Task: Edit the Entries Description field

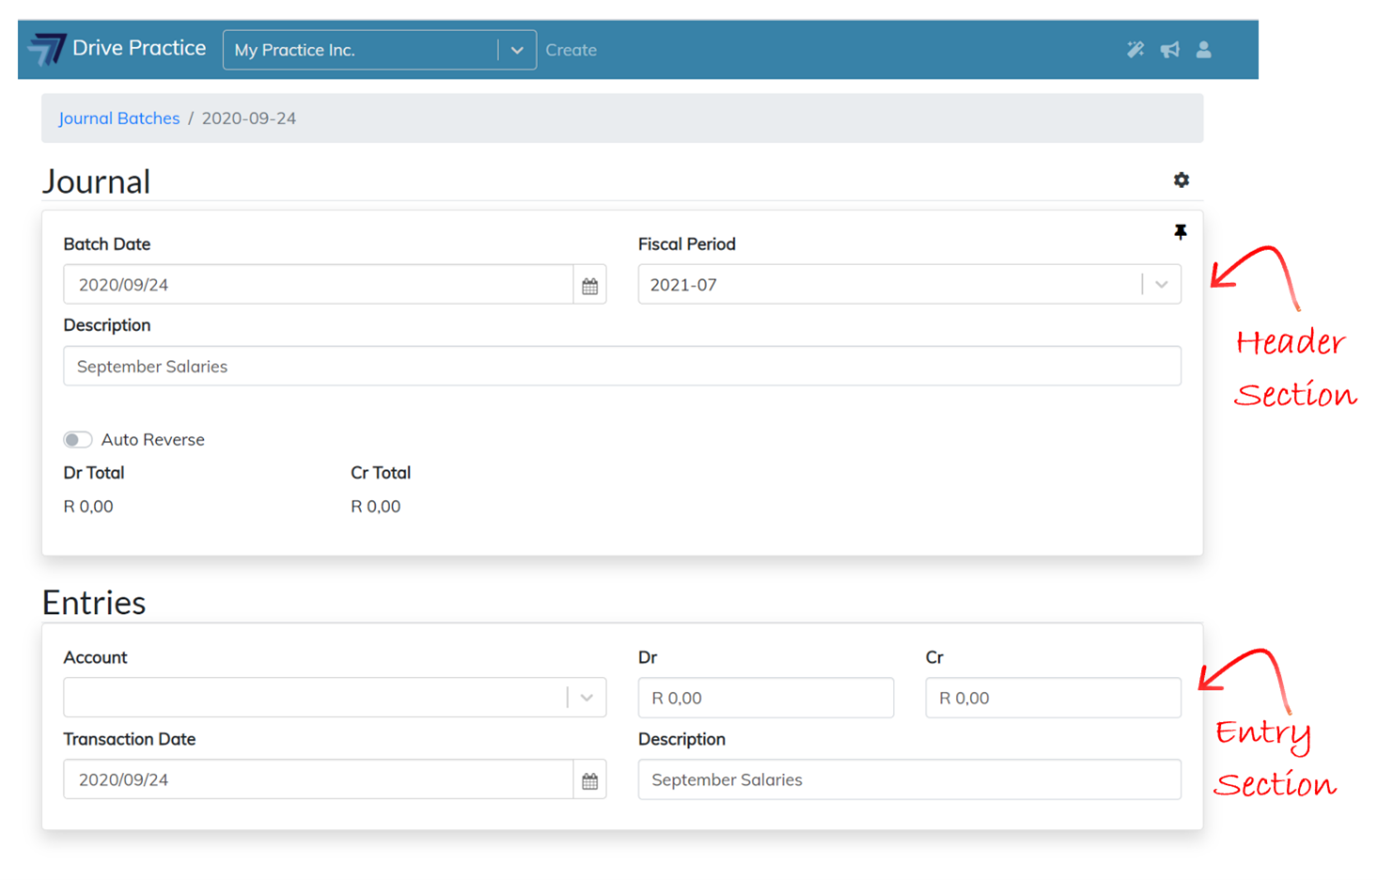Action: [909, 780]
